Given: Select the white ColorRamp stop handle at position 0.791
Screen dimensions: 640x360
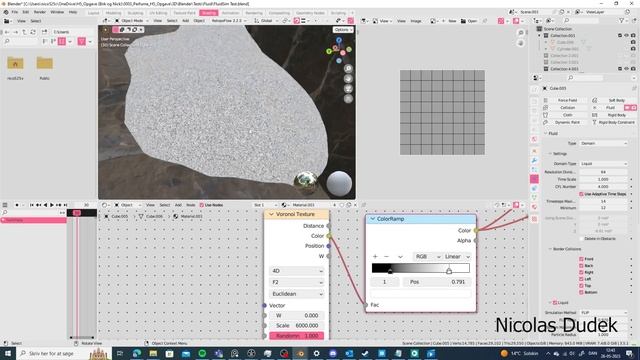Looking at the screenshot, I should (449, 271).
